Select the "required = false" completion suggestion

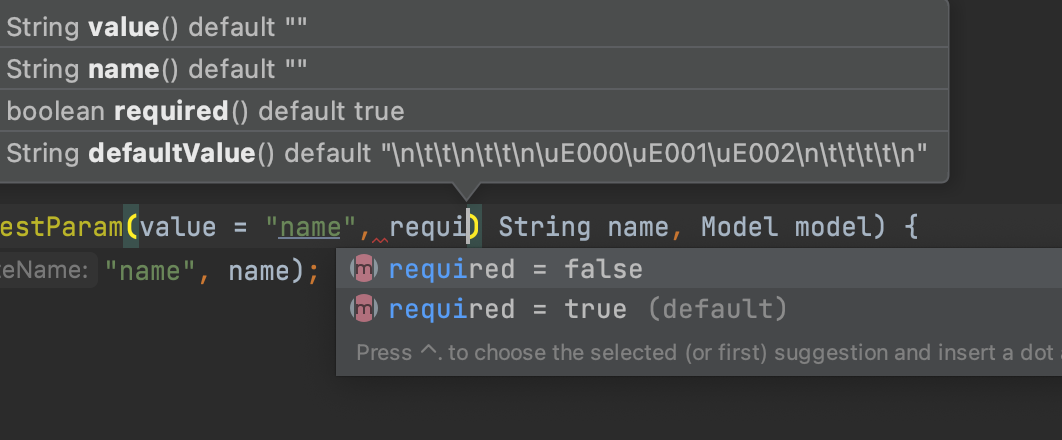tap(699, 269)
